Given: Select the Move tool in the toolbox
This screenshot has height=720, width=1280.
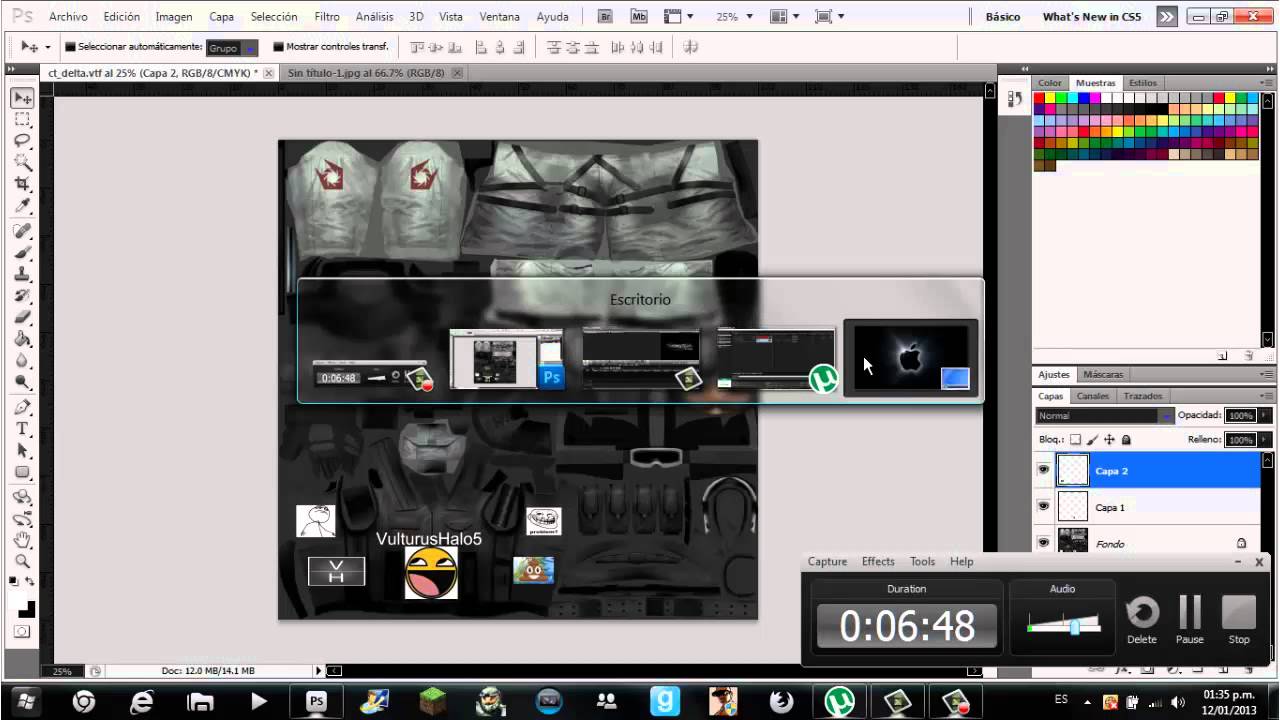Looking at the screenshot, I should [22, 98].
